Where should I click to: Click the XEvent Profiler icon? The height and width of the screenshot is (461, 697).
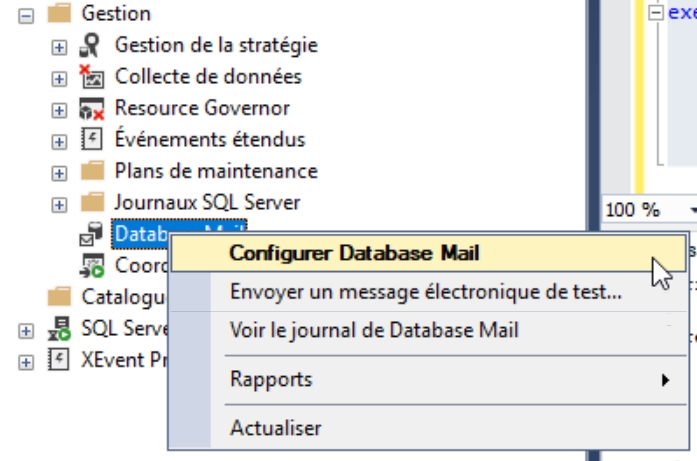(60, 360)
